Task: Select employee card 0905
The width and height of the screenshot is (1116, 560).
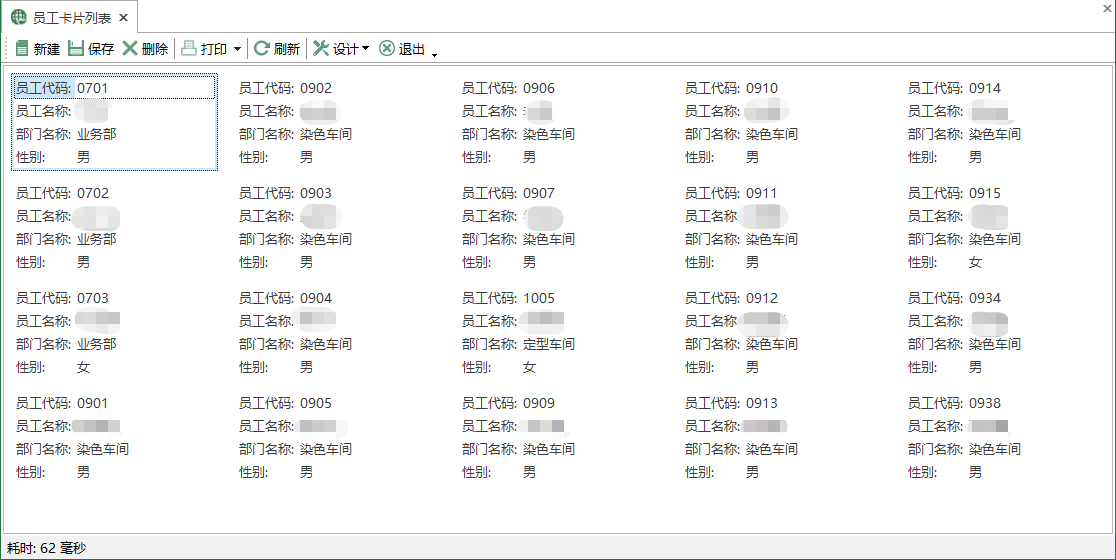Action: 337,438
